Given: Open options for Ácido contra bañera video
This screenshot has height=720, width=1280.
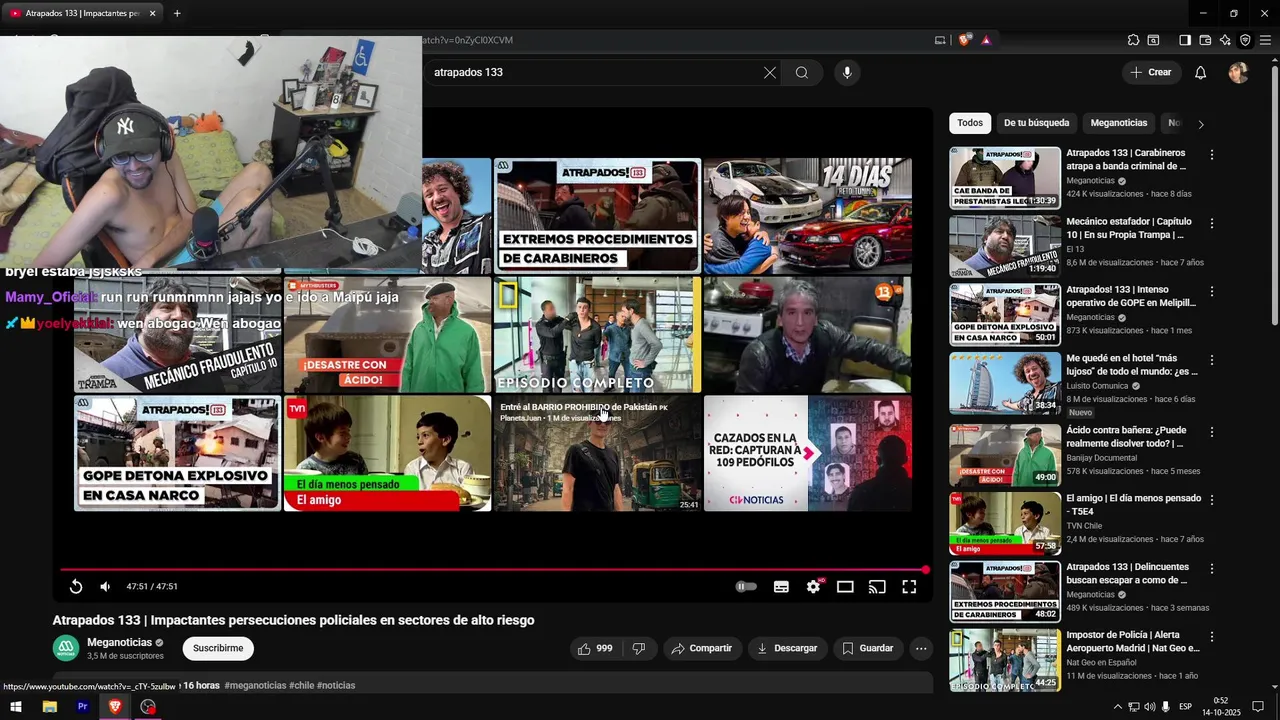Looking at the screenshot, I should click(1212, 432).
